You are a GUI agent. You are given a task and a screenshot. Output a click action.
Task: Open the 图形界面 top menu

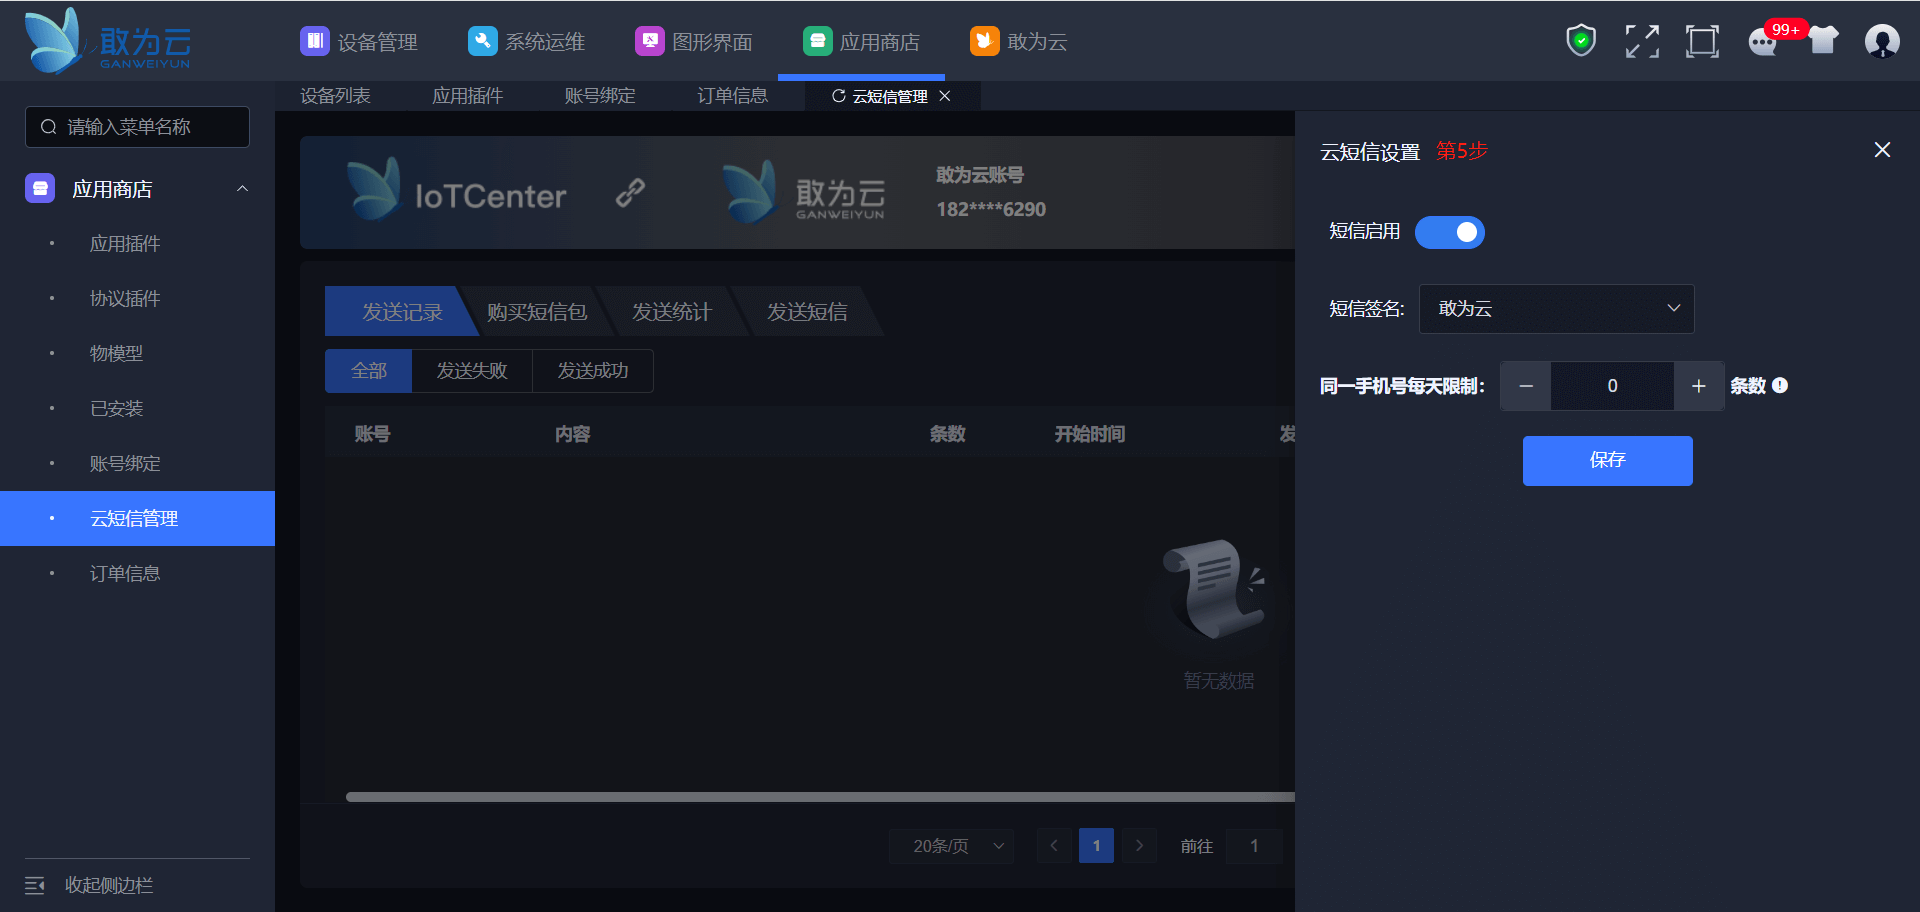694,41
